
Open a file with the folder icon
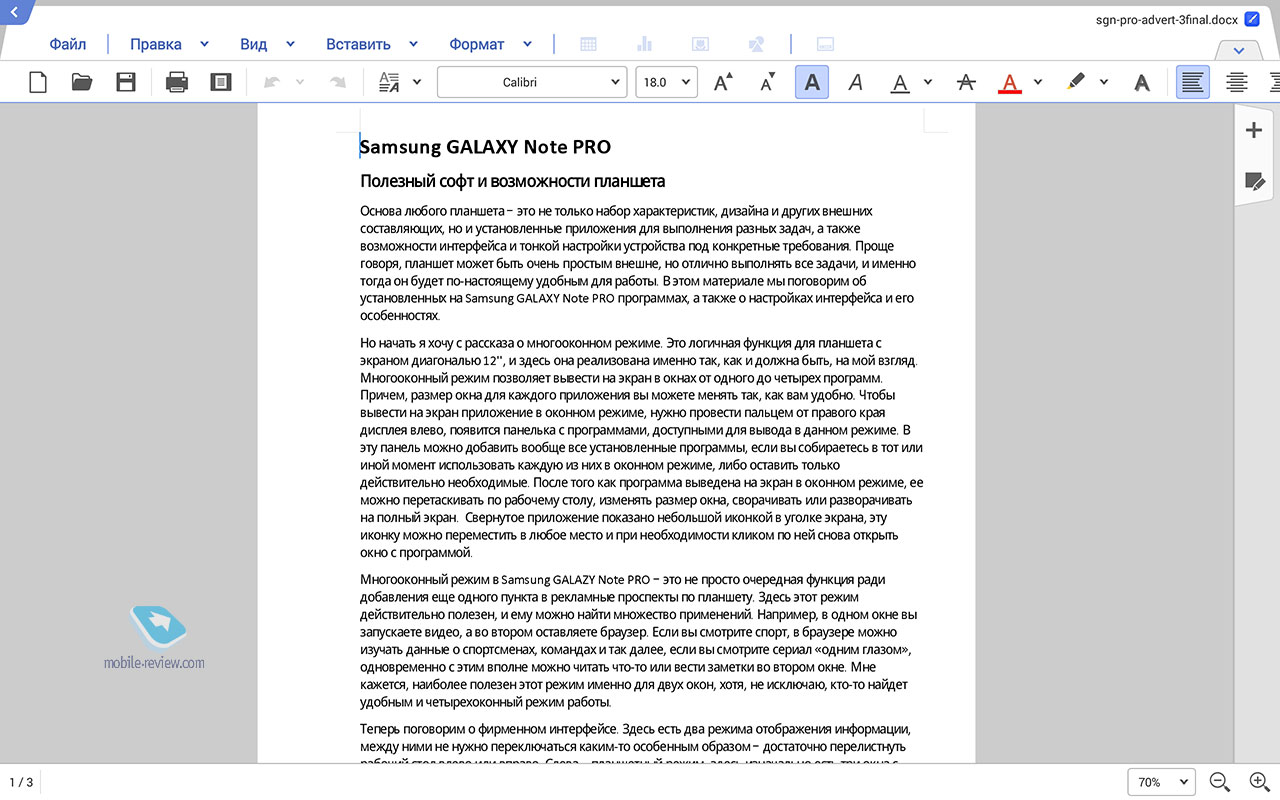pyautogui.click(x=82, y=82)
